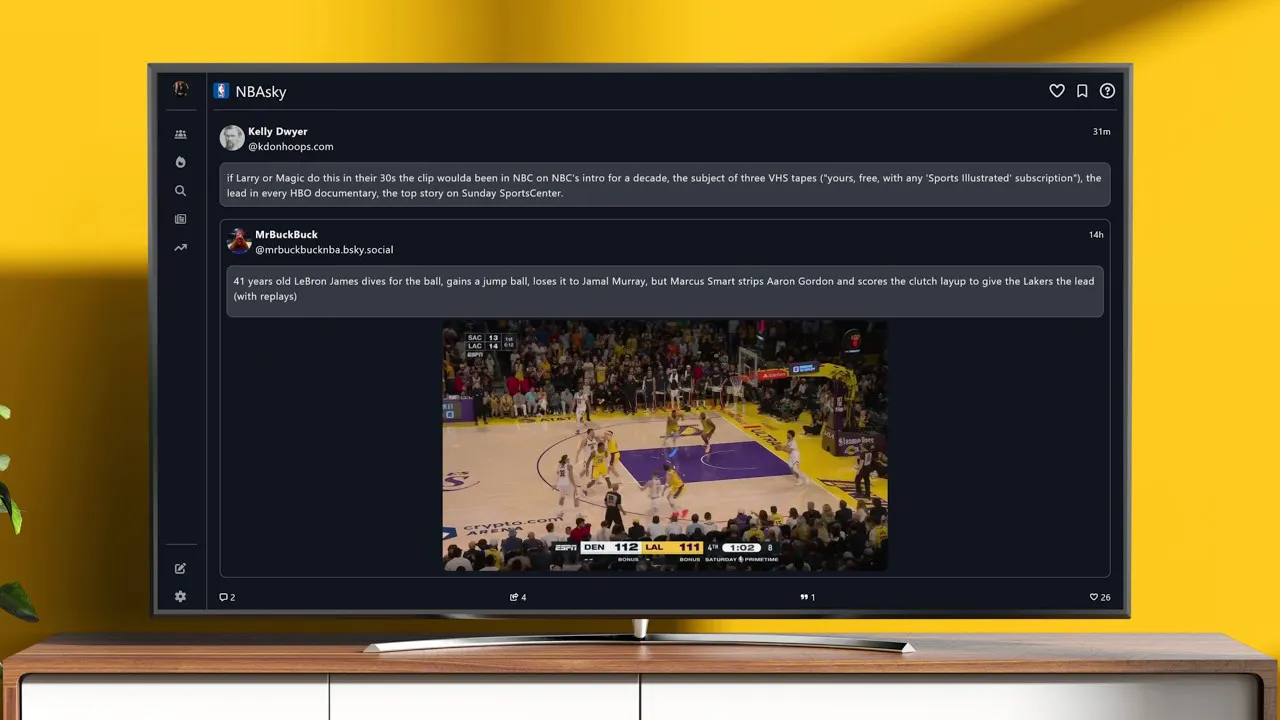Play the Lakers game video thumbnail
Screen dimensions: 1280x720
point(665,446)
